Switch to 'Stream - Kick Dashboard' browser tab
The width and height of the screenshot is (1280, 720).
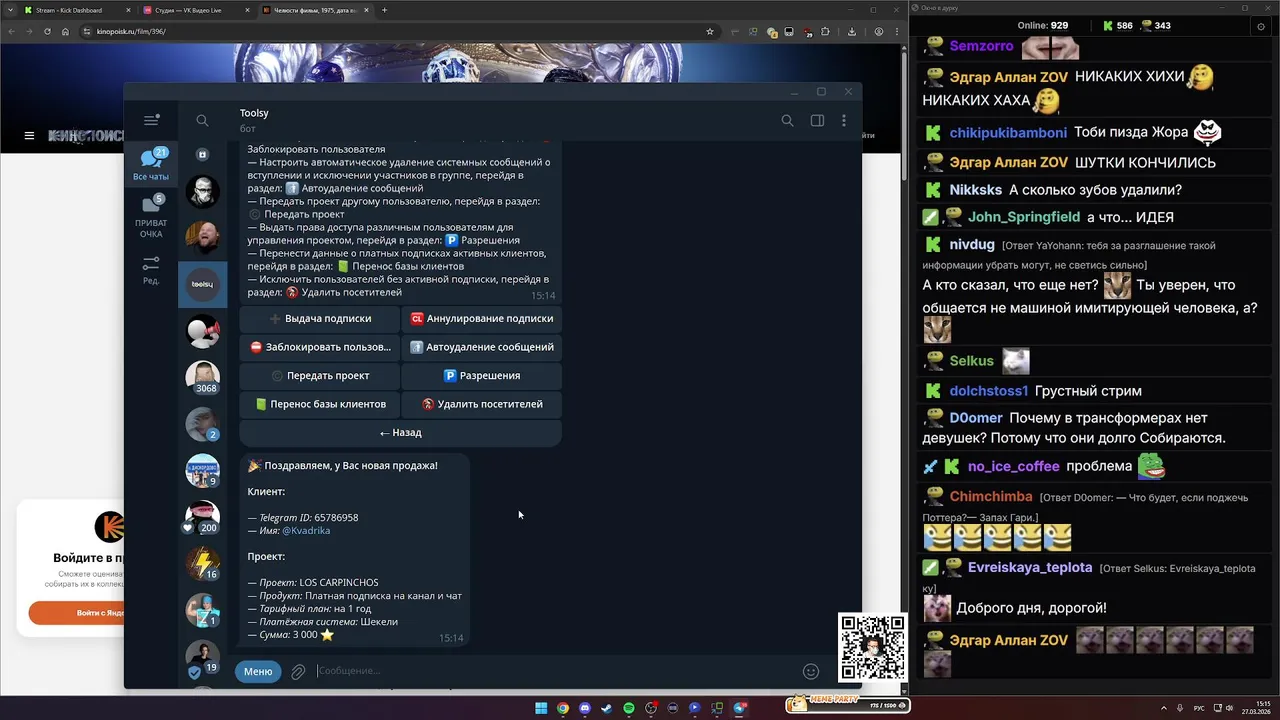76,10
